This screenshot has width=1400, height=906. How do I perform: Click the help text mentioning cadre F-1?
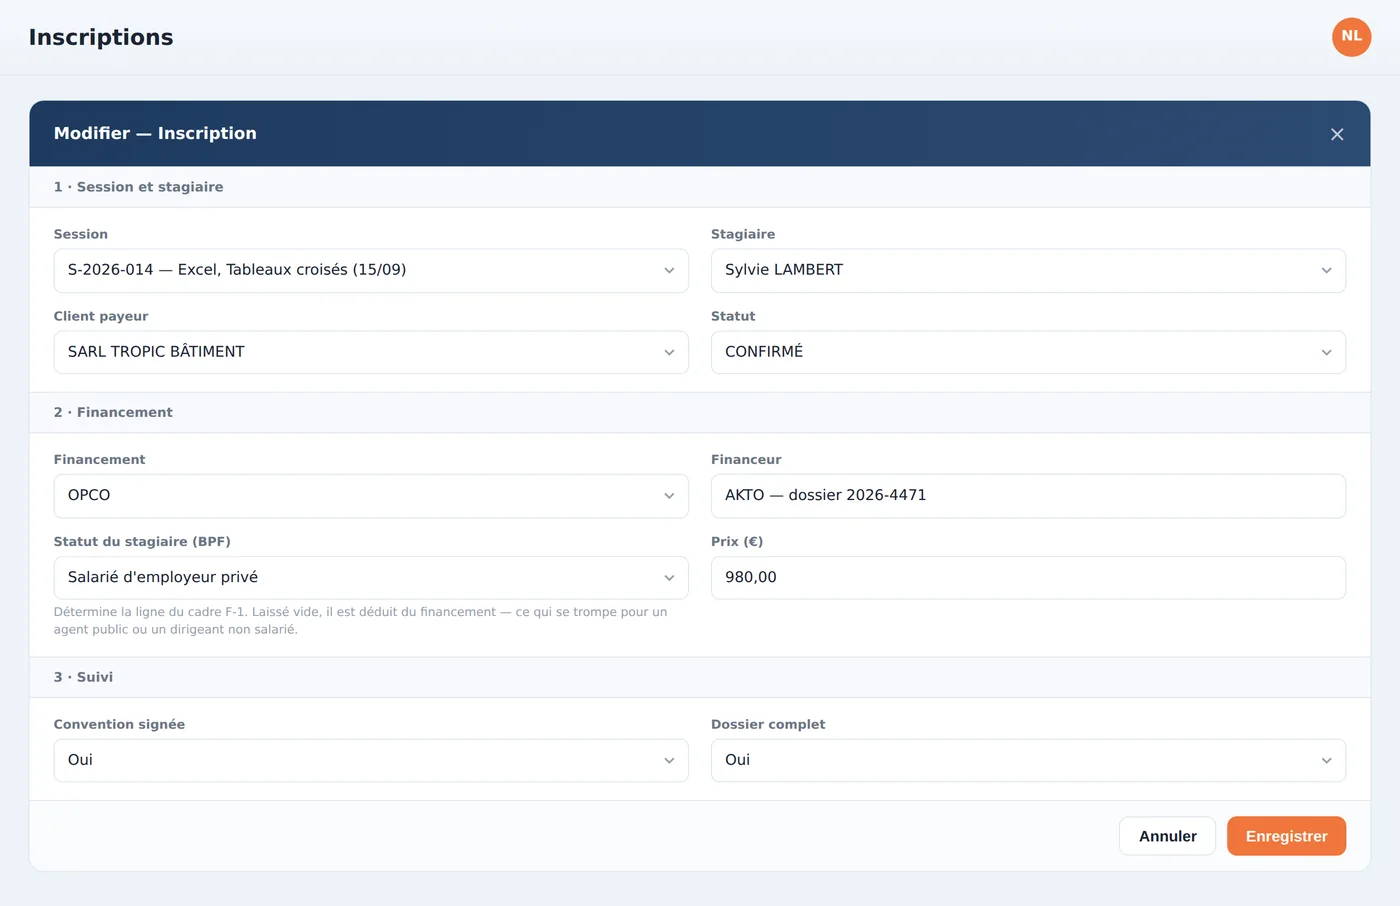(360, 620)
